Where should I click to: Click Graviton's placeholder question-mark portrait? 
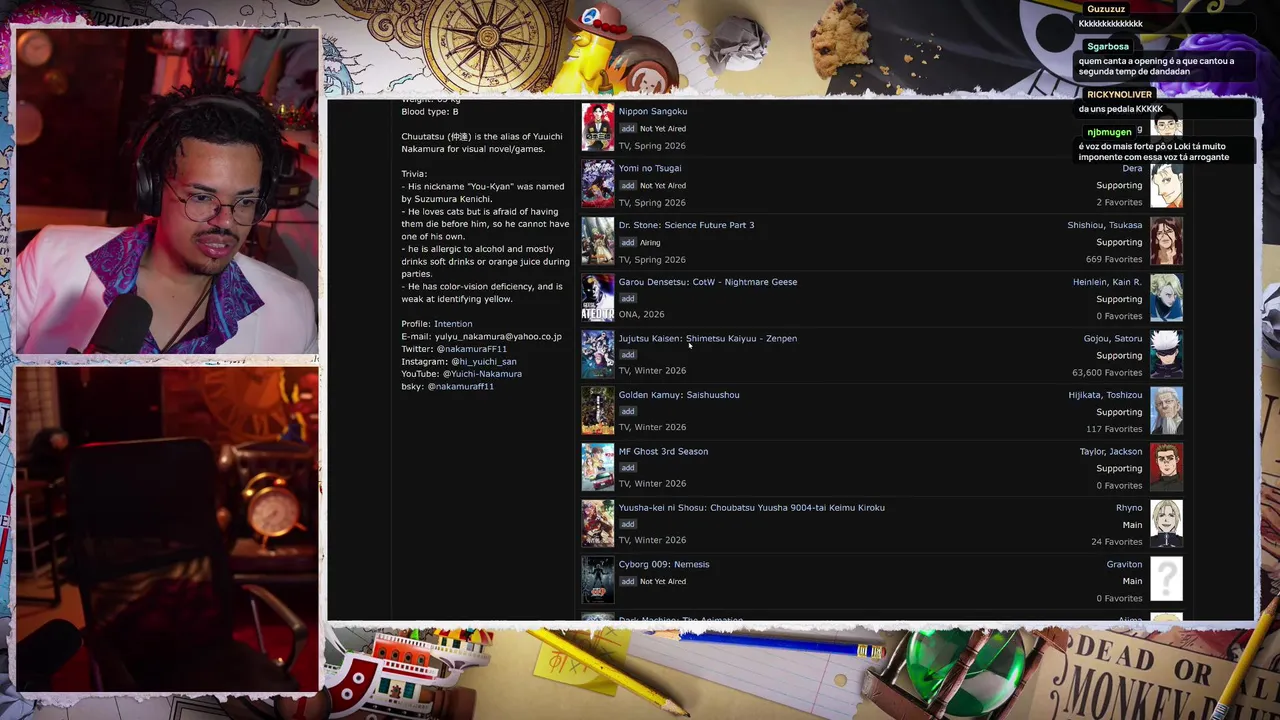coord(1166,580)
